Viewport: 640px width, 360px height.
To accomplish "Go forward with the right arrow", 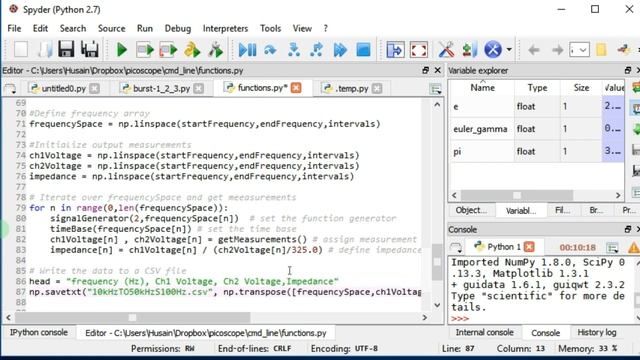I will [x=557, y=50].
